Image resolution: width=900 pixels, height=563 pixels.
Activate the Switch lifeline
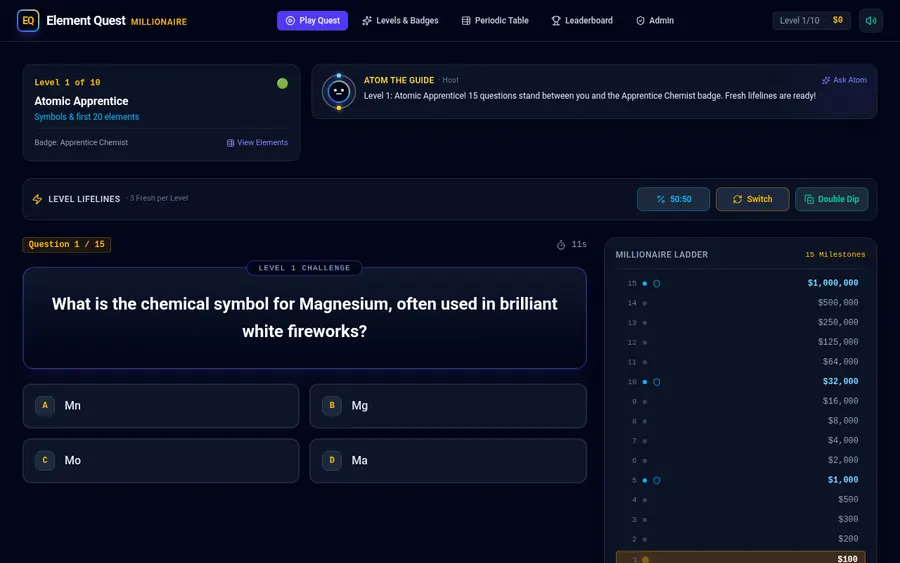752,199
